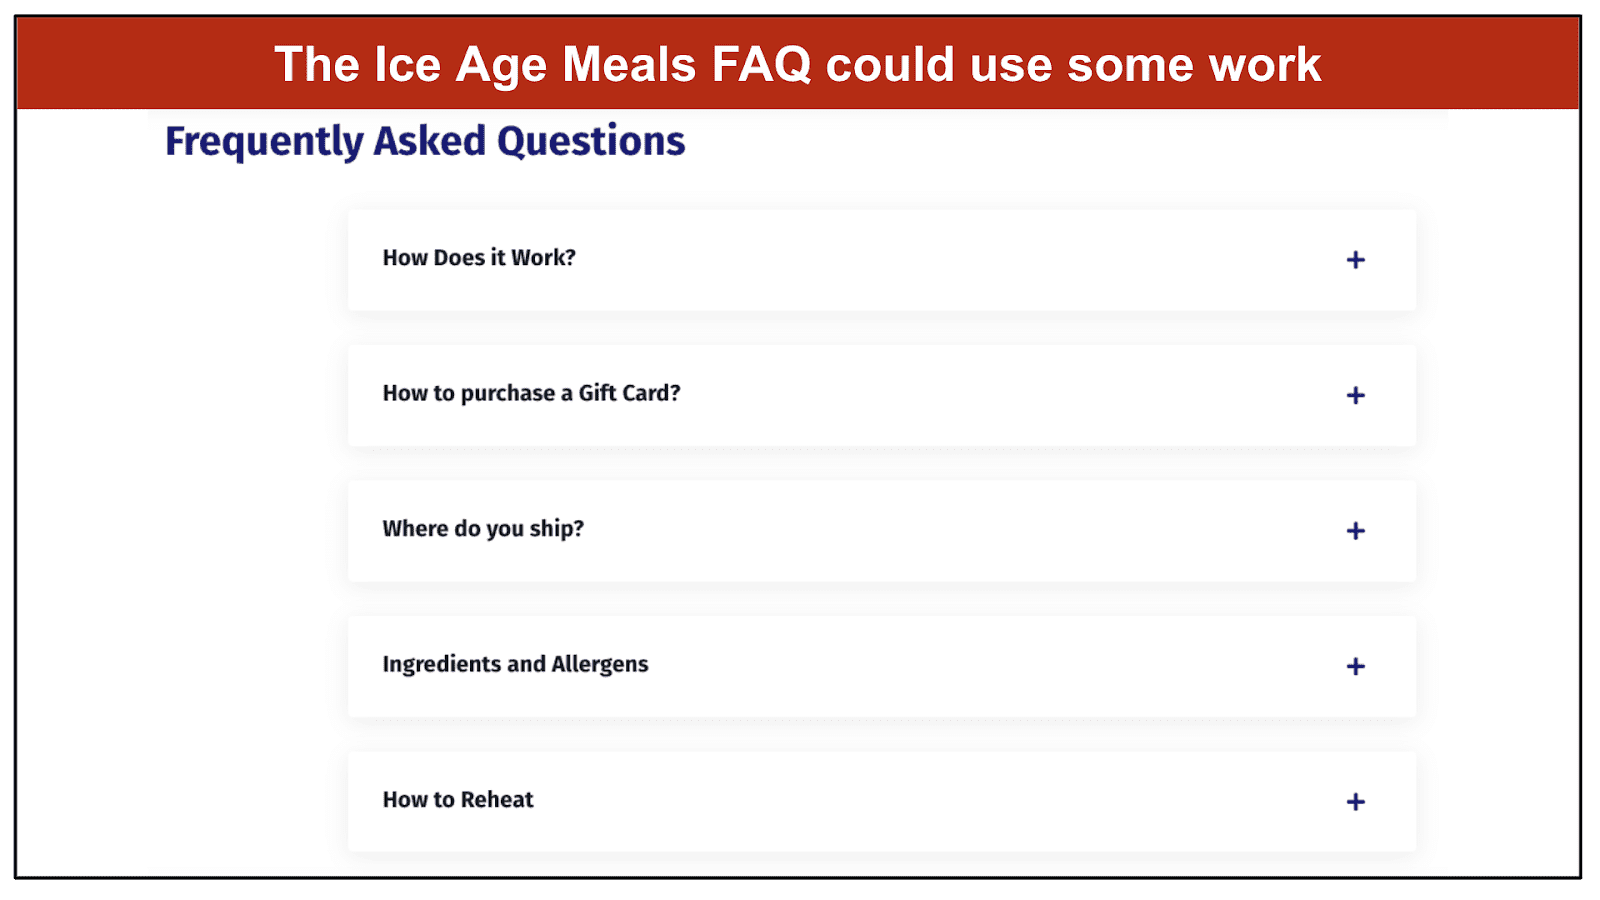
Task: Click the words Ice Age Meals in the banner
Action: pyautogui.click(x=535, y=65)
